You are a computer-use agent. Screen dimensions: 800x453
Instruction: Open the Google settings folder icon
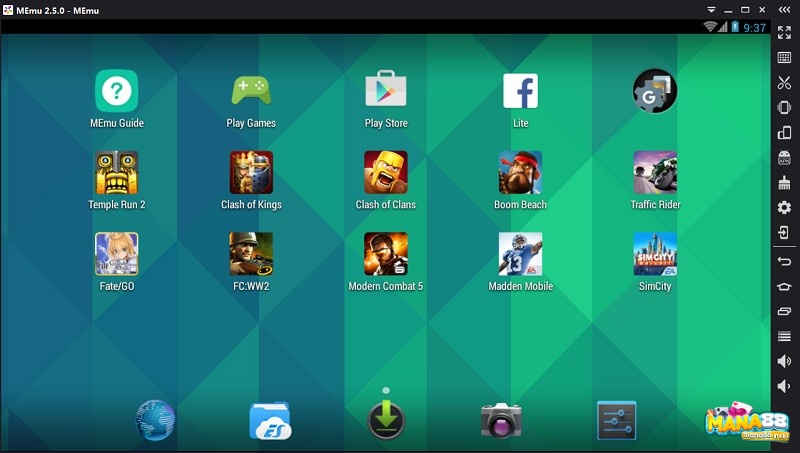click(655, 91)
